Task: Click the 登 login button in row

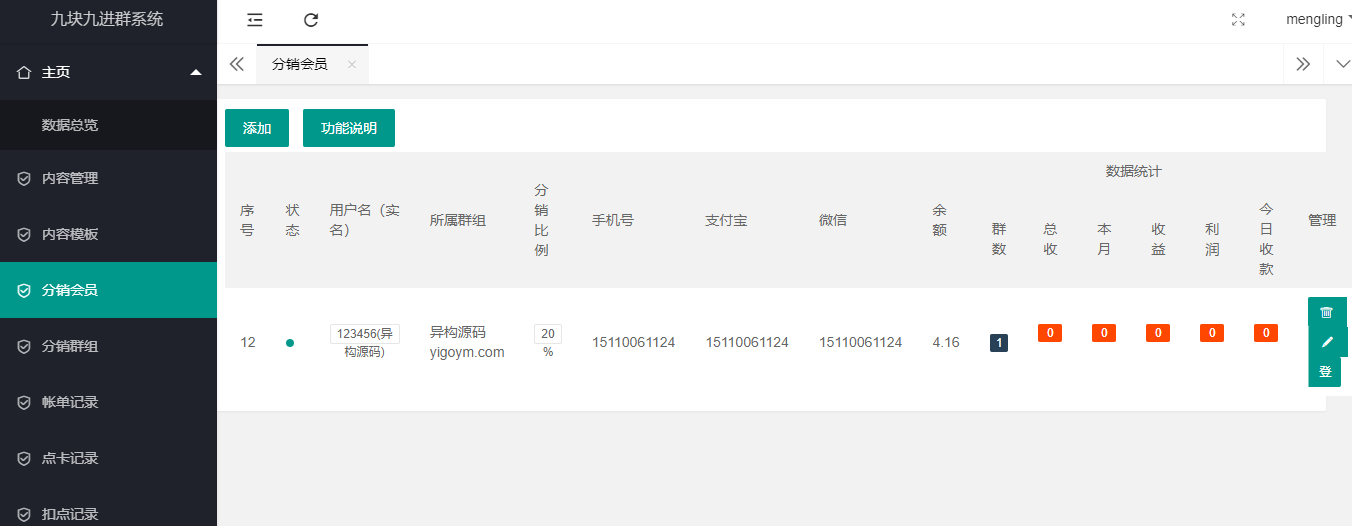Action: 1325,372
